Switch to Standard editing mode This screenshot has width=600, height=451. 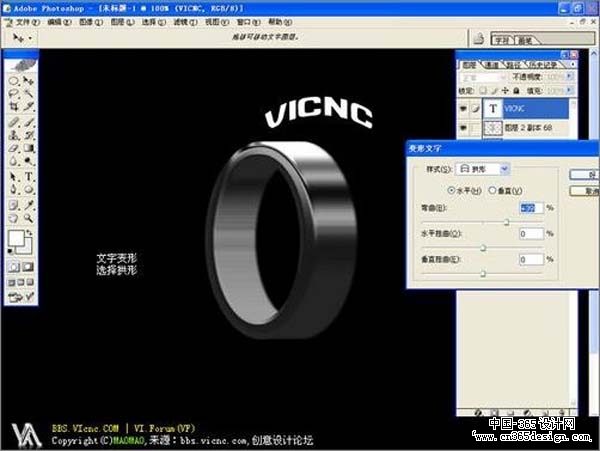[14, 267]
